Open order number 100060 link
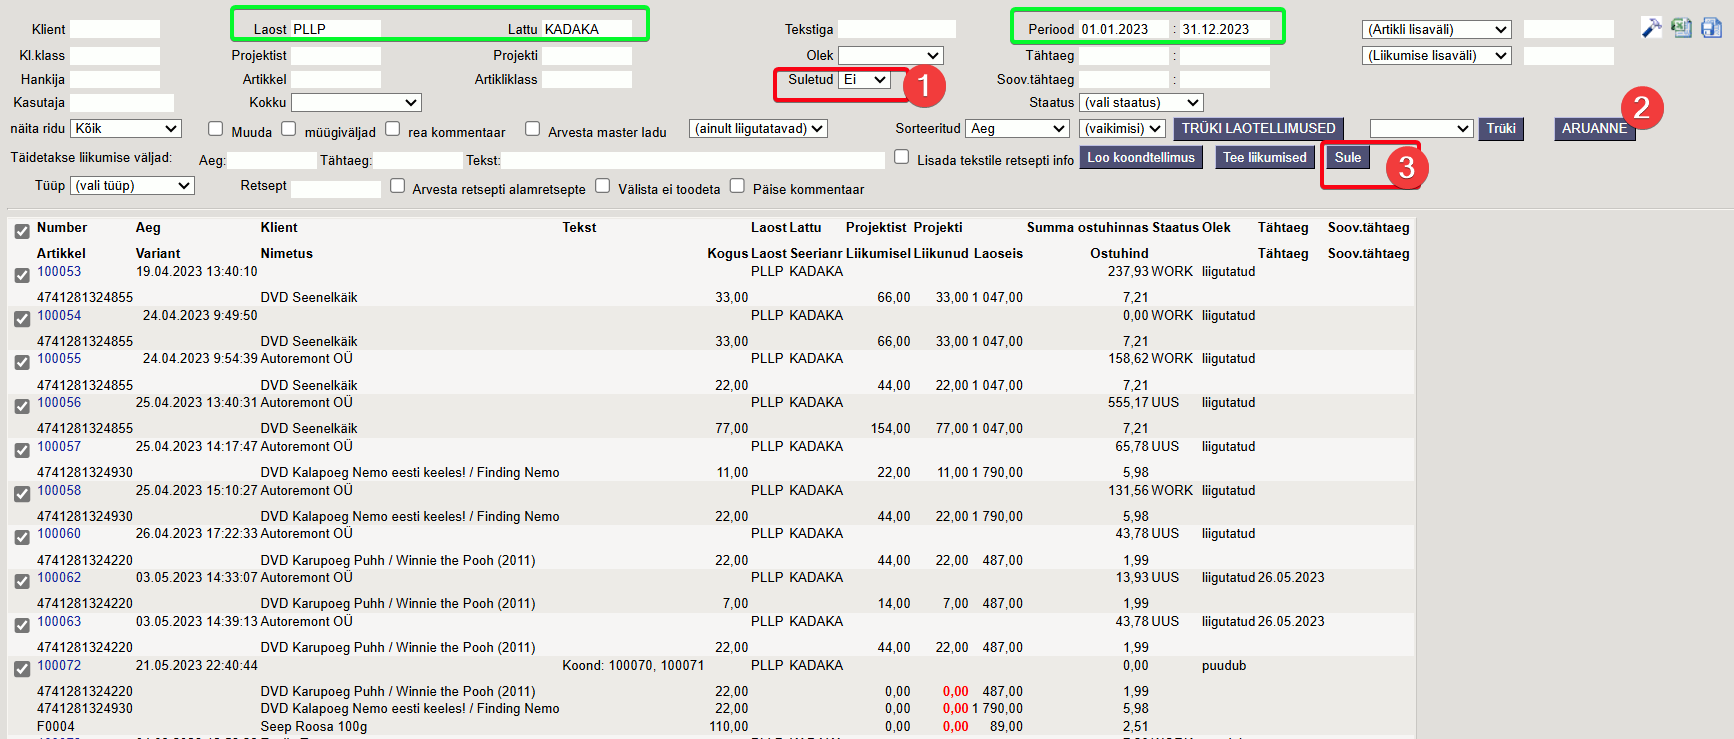 click(59, 534)
